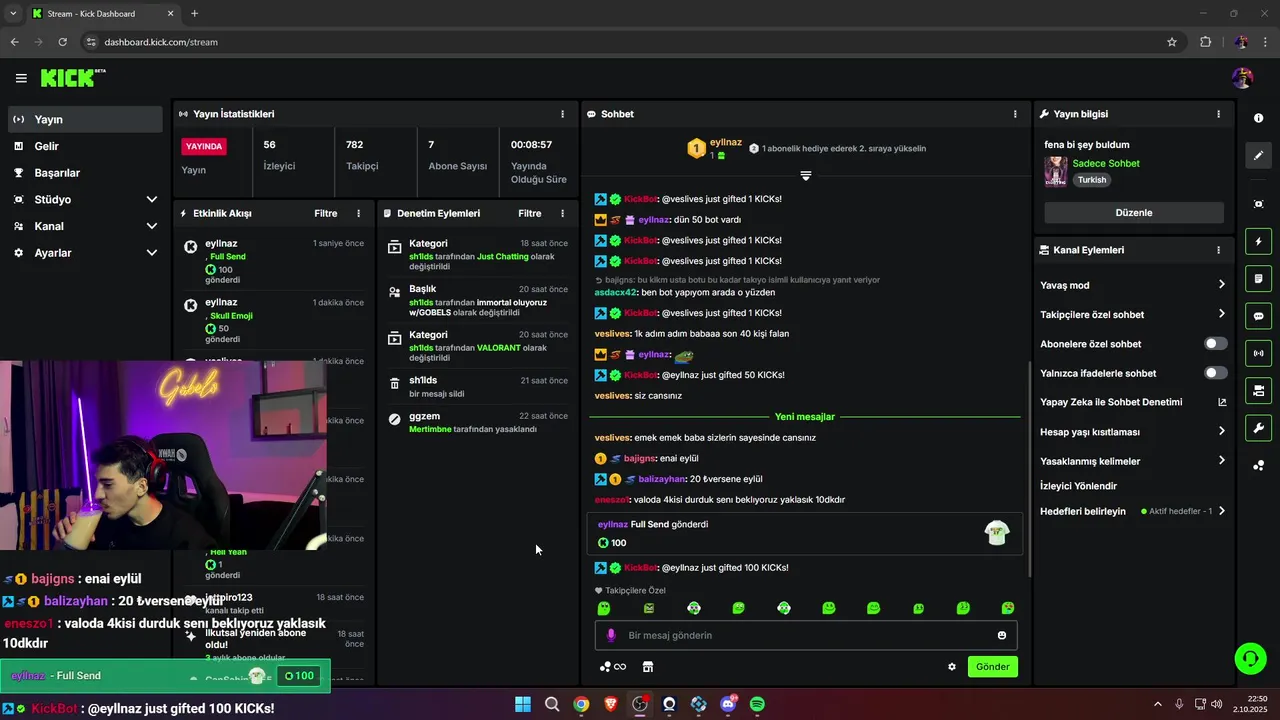Image resolution: width=1280 pixels, height=720 pixels.
Task: Toggle the channel actions widget icon
Action: pos(1258,390)
